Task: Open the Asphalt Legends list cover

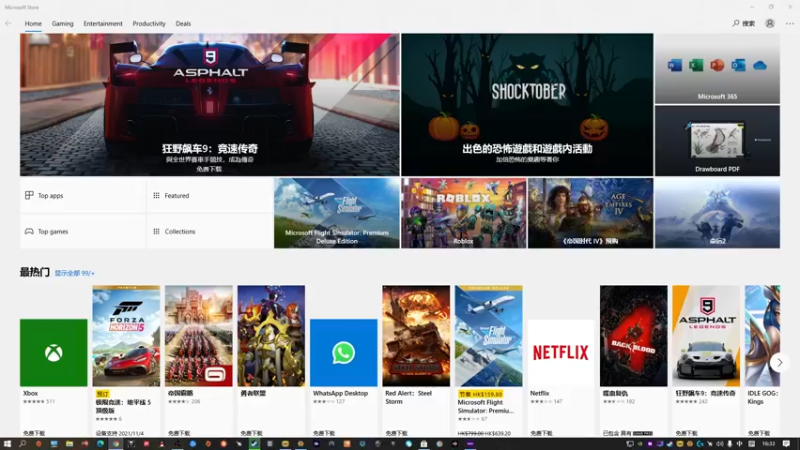Action: (x=706, y=336)
